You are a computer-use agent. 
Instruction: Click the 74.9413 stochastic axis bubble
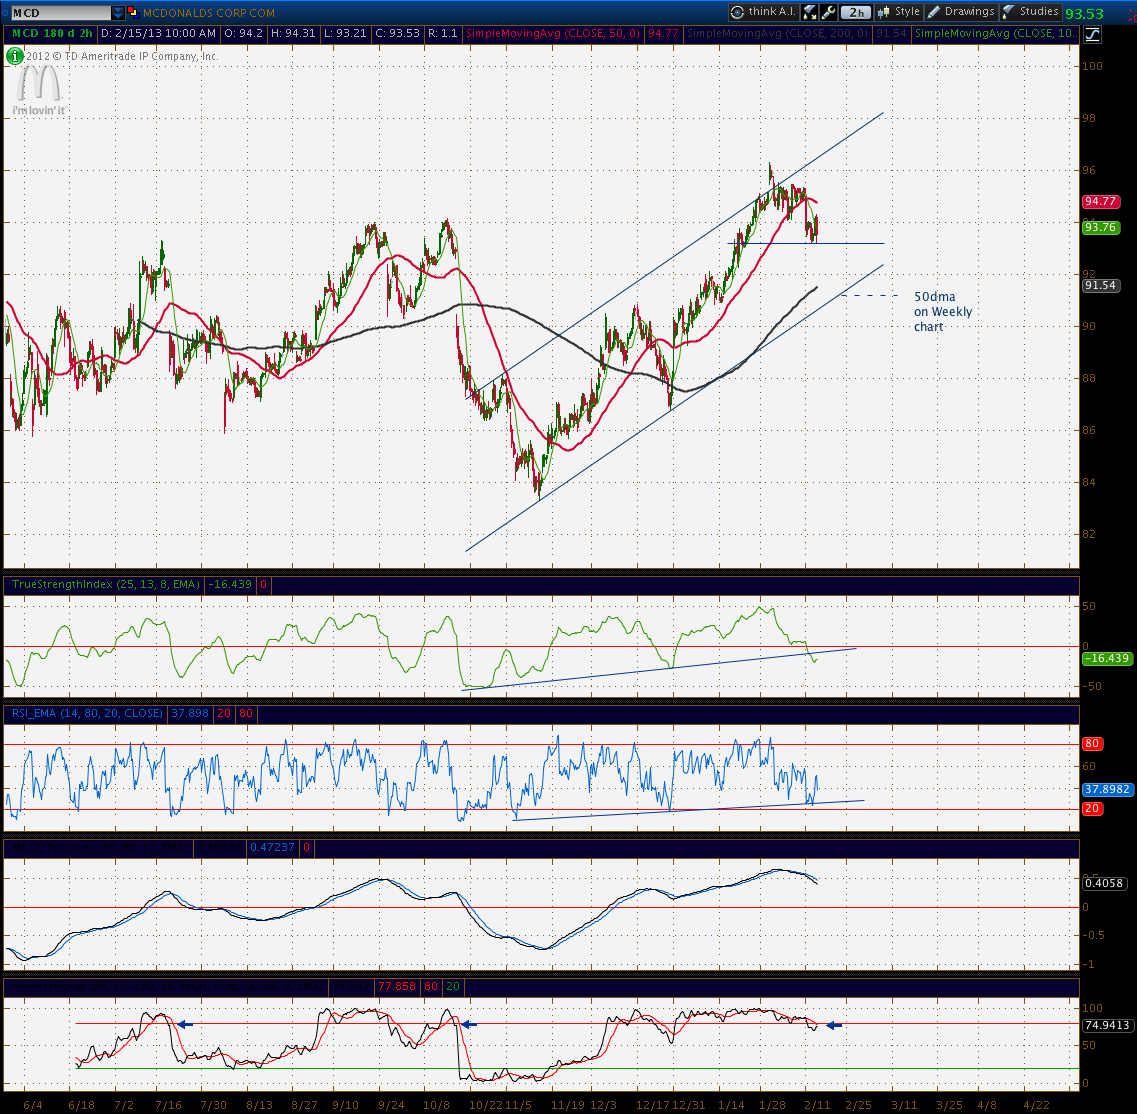click(1107, 1026)
